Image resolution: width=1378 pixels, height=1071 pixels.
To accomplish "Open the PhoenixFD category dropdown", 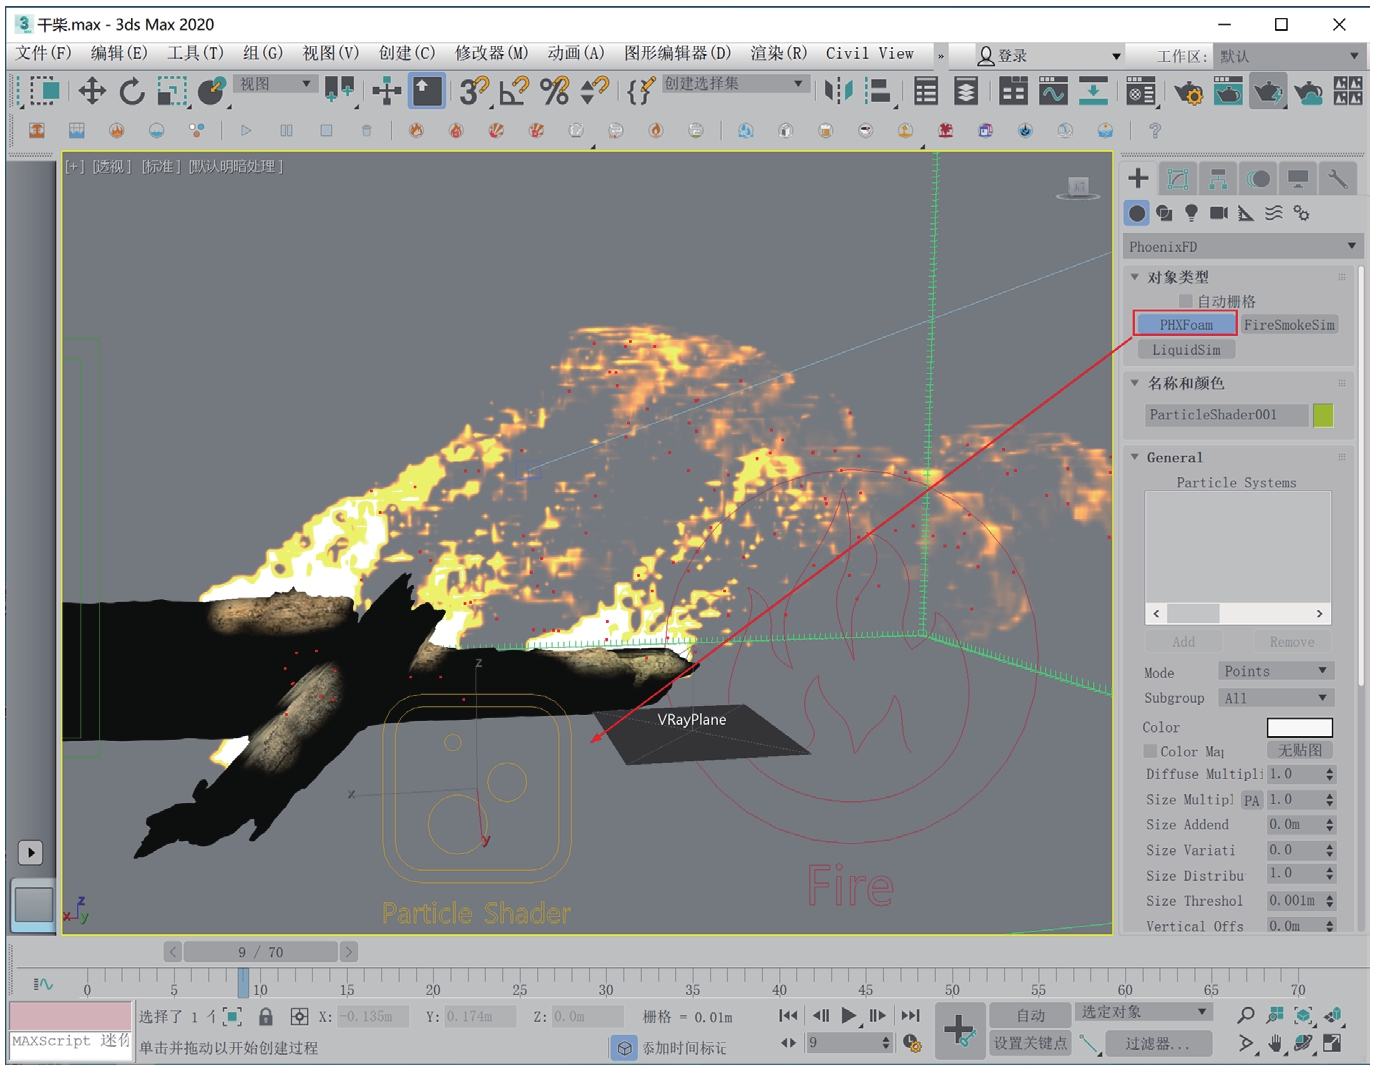I will coord(1241,247).
